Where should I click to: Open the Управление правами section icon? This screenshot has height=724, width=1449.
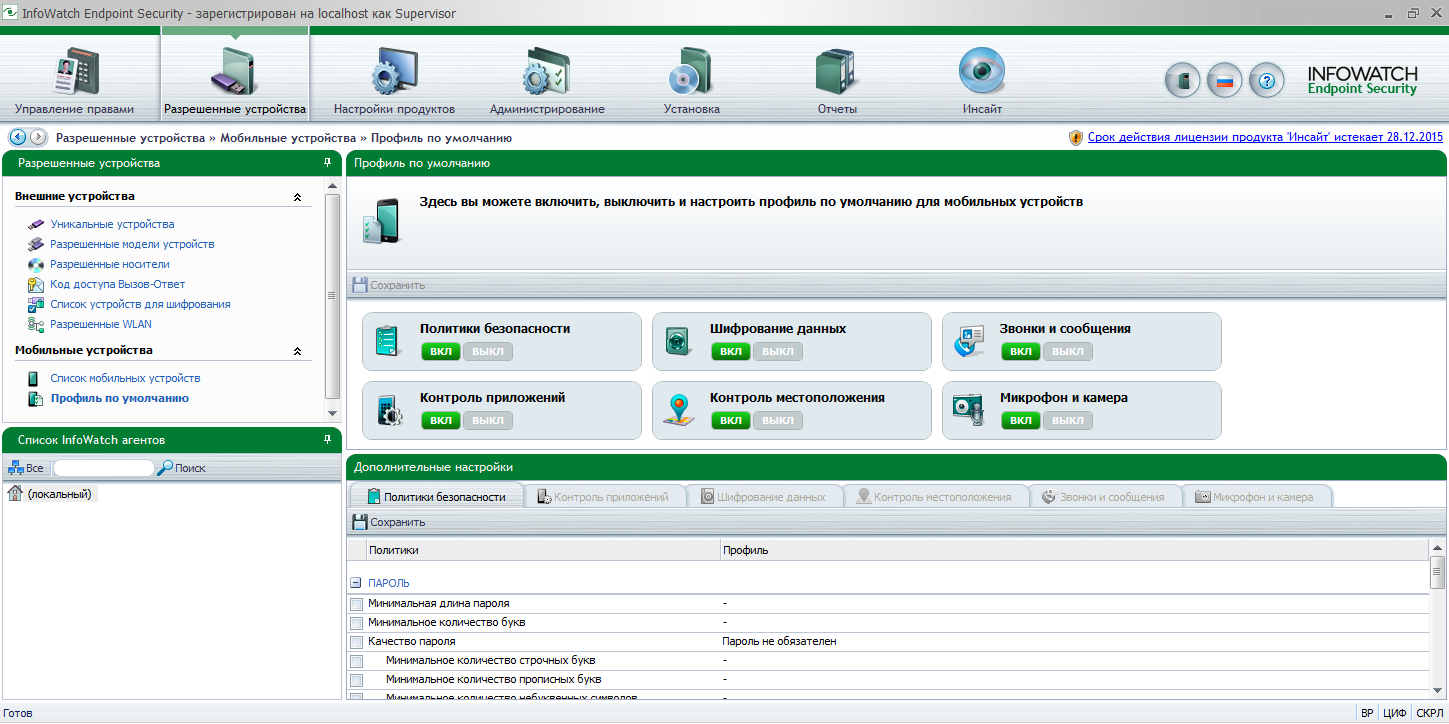point(73,73)
